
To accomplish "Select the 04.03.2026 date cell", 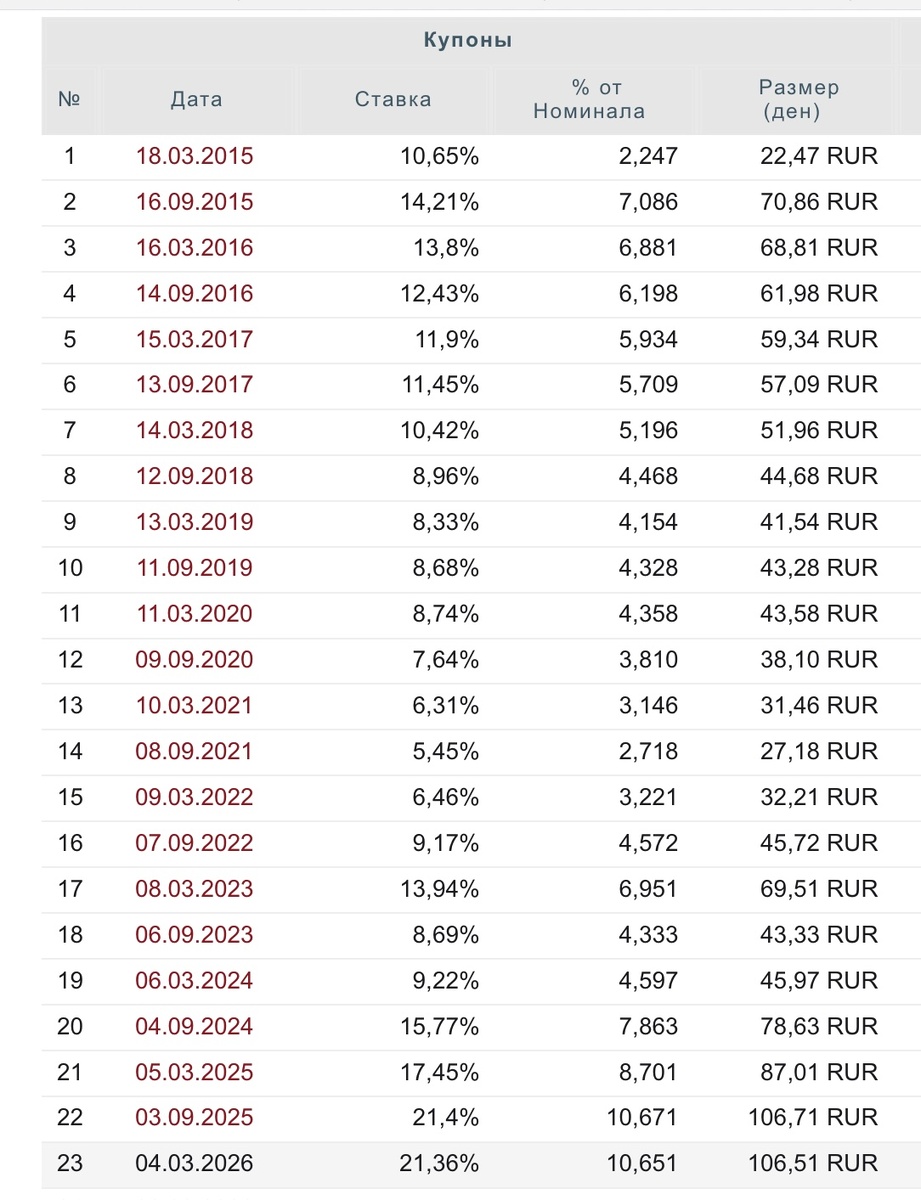I will [x=195, y=1164].
